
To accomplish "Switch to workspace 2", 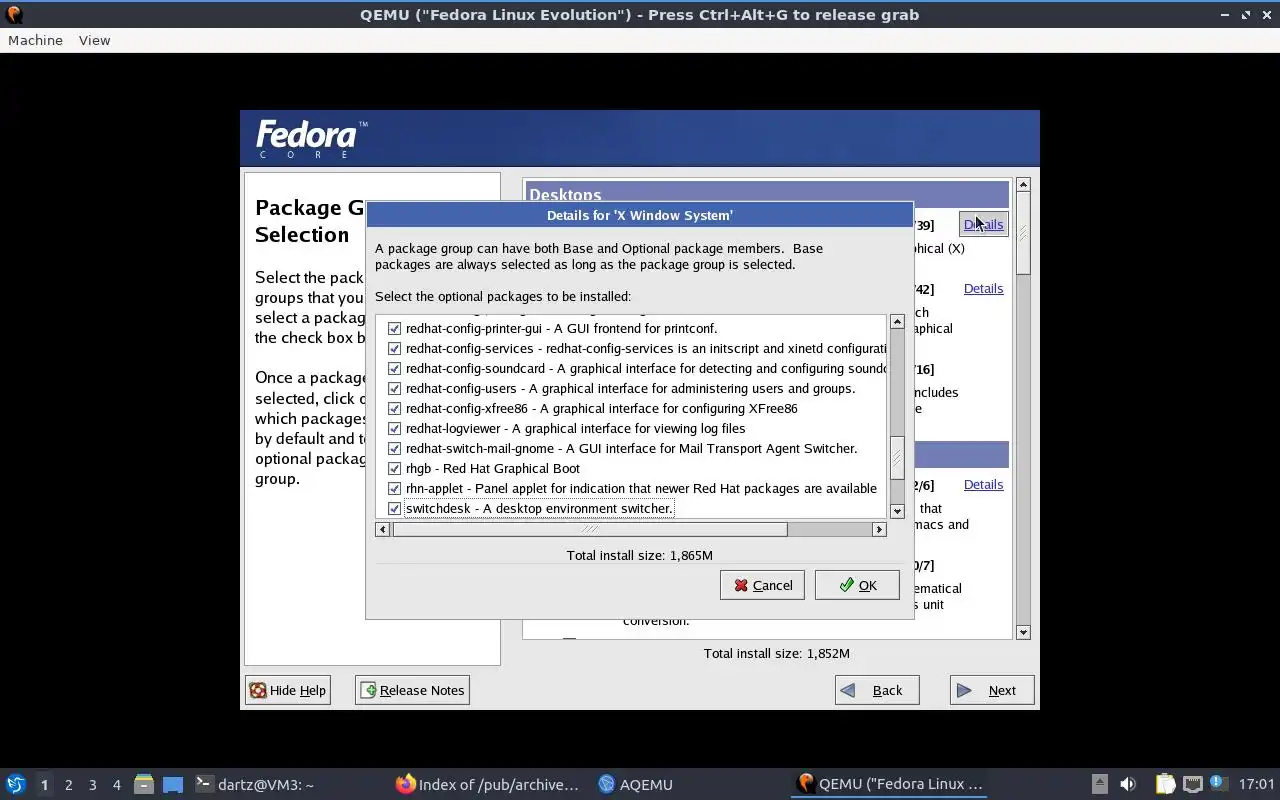I will pos(68,785).
